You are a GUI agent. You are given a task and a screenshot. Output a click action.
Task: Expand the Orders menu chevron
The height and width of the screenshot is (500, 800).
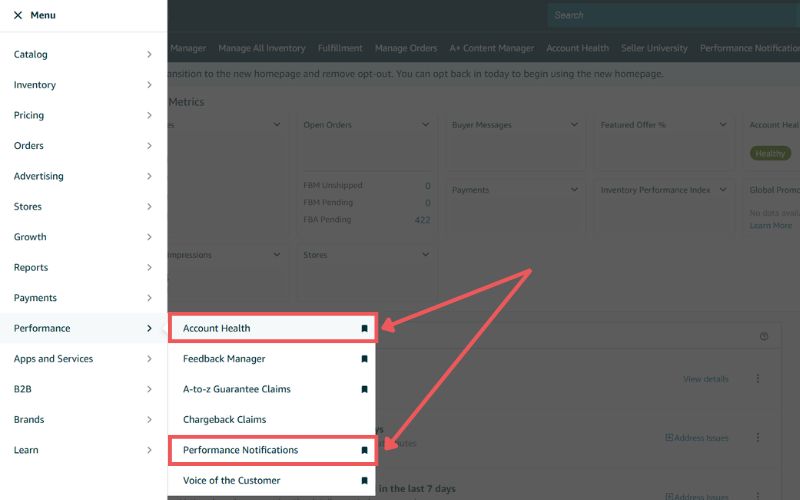coord(149,146)
